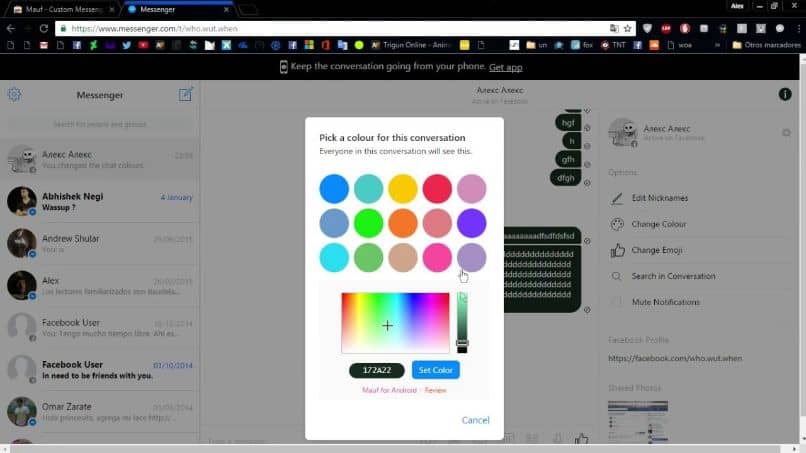Toggle the conversation info icon
This screenshot has height=453, width=806.
point(784,94)
